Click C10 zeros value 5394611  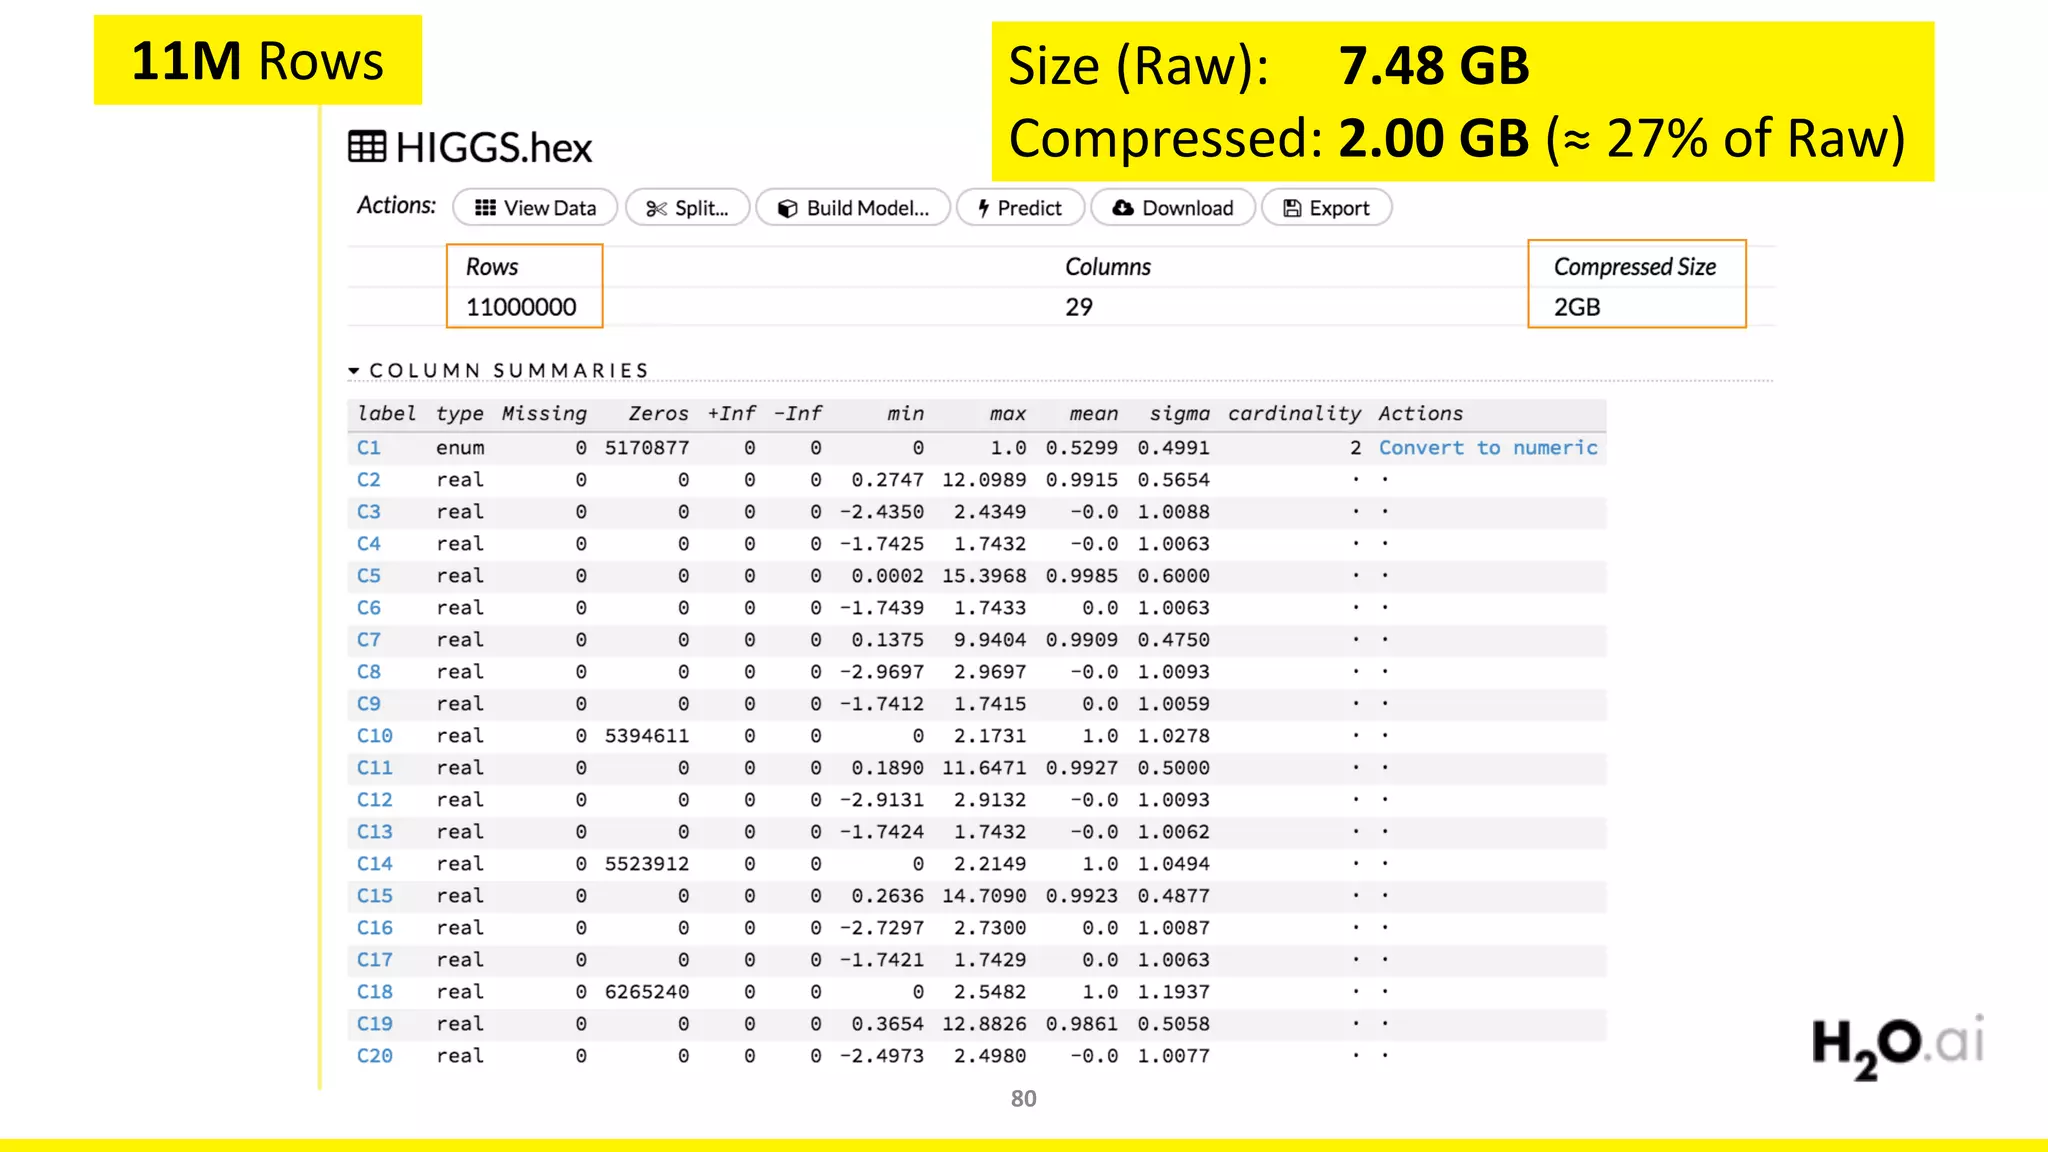click(647, 736)
